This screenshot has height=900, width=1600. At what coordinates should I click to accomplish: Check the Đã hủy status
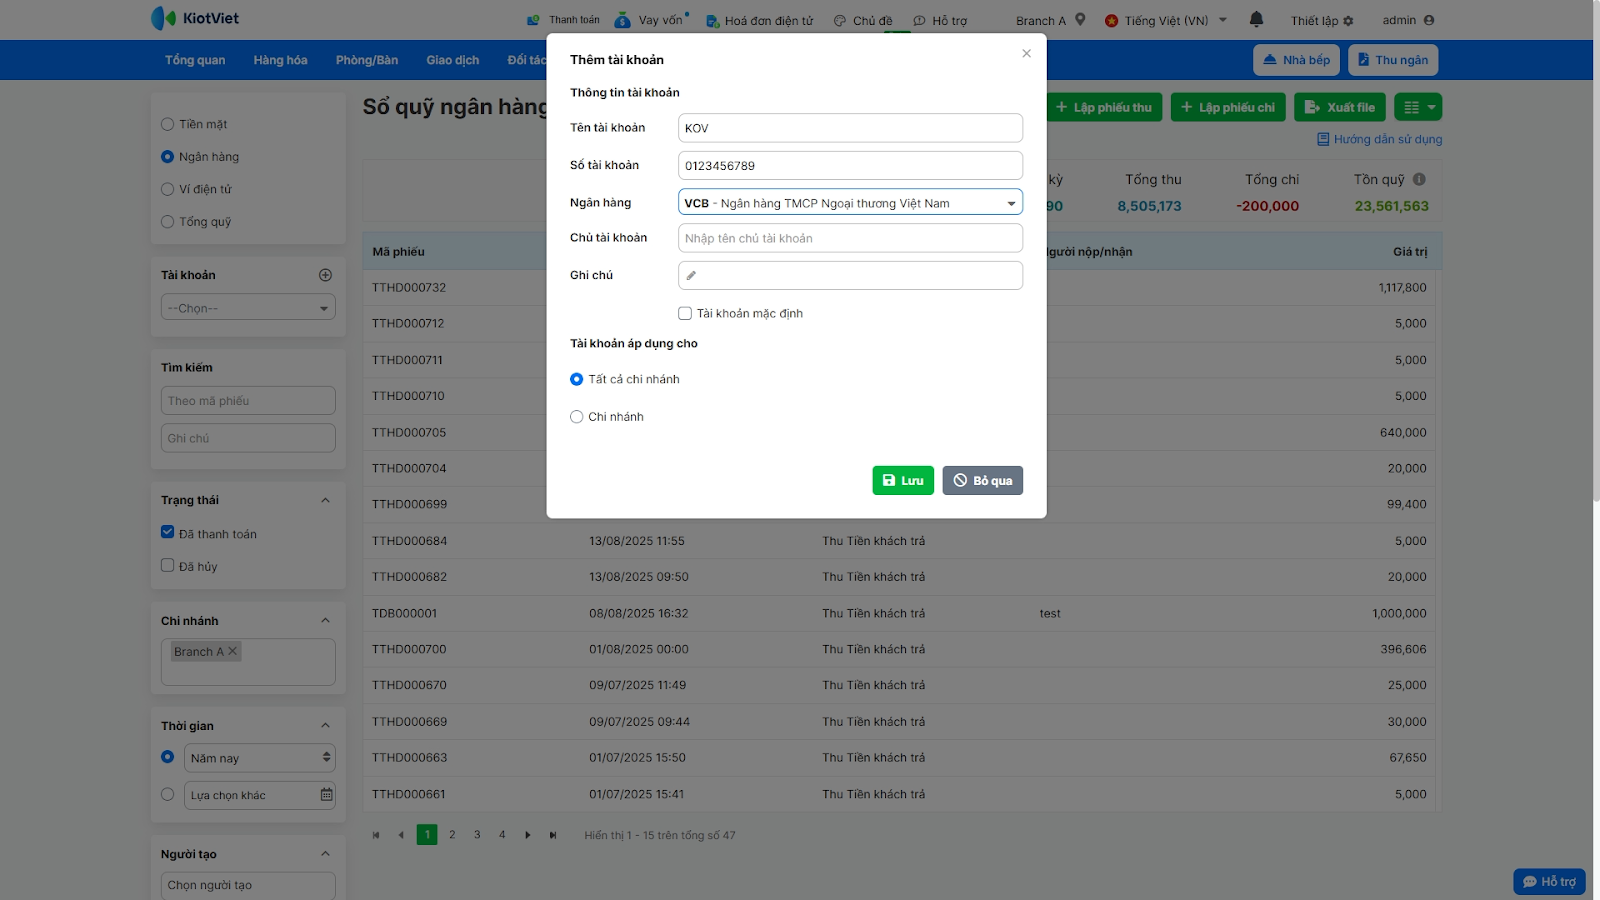[x=168, y=565]
